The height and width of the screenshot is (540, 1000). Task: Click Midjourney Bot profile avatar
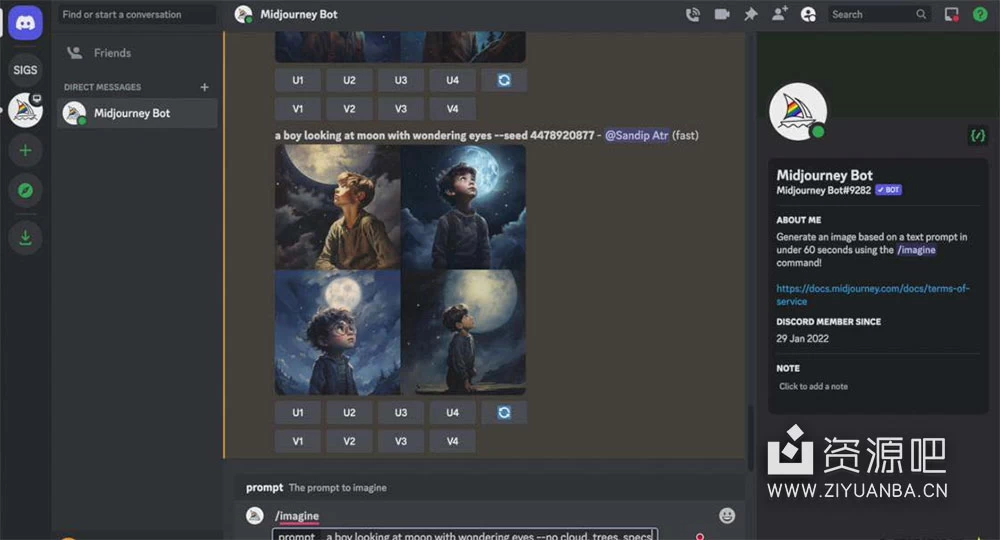[x=798, y=112]
